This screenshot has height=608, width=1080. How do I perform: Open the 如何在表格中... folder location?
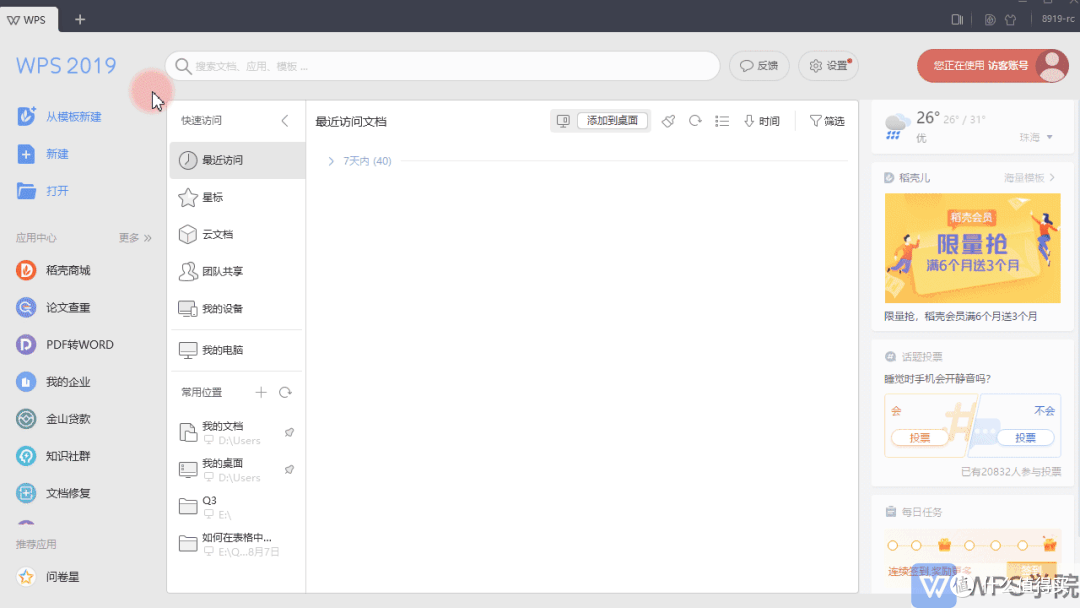tap(236, 544)
